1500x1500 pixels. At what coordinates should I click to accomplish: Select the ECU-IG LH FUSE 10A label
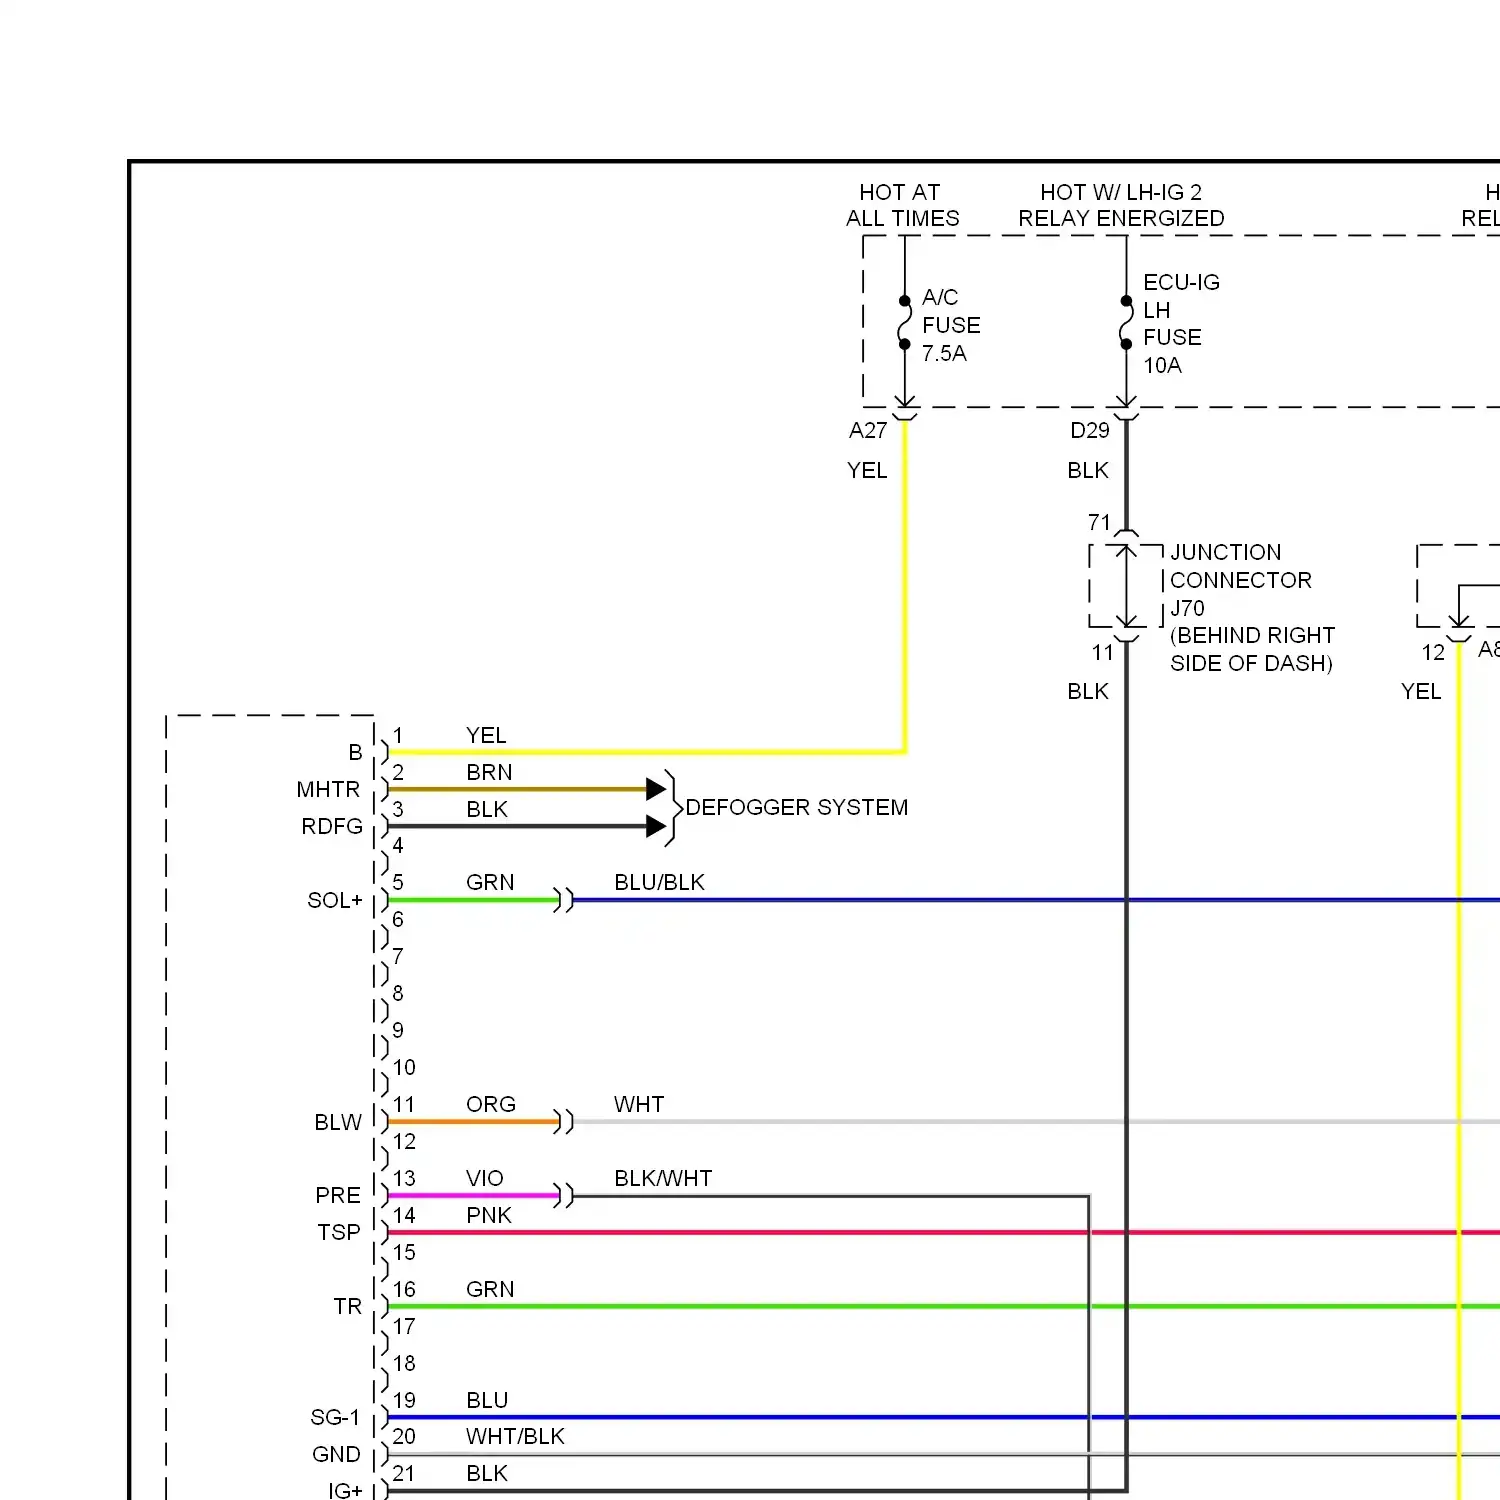coord(1181,324)
